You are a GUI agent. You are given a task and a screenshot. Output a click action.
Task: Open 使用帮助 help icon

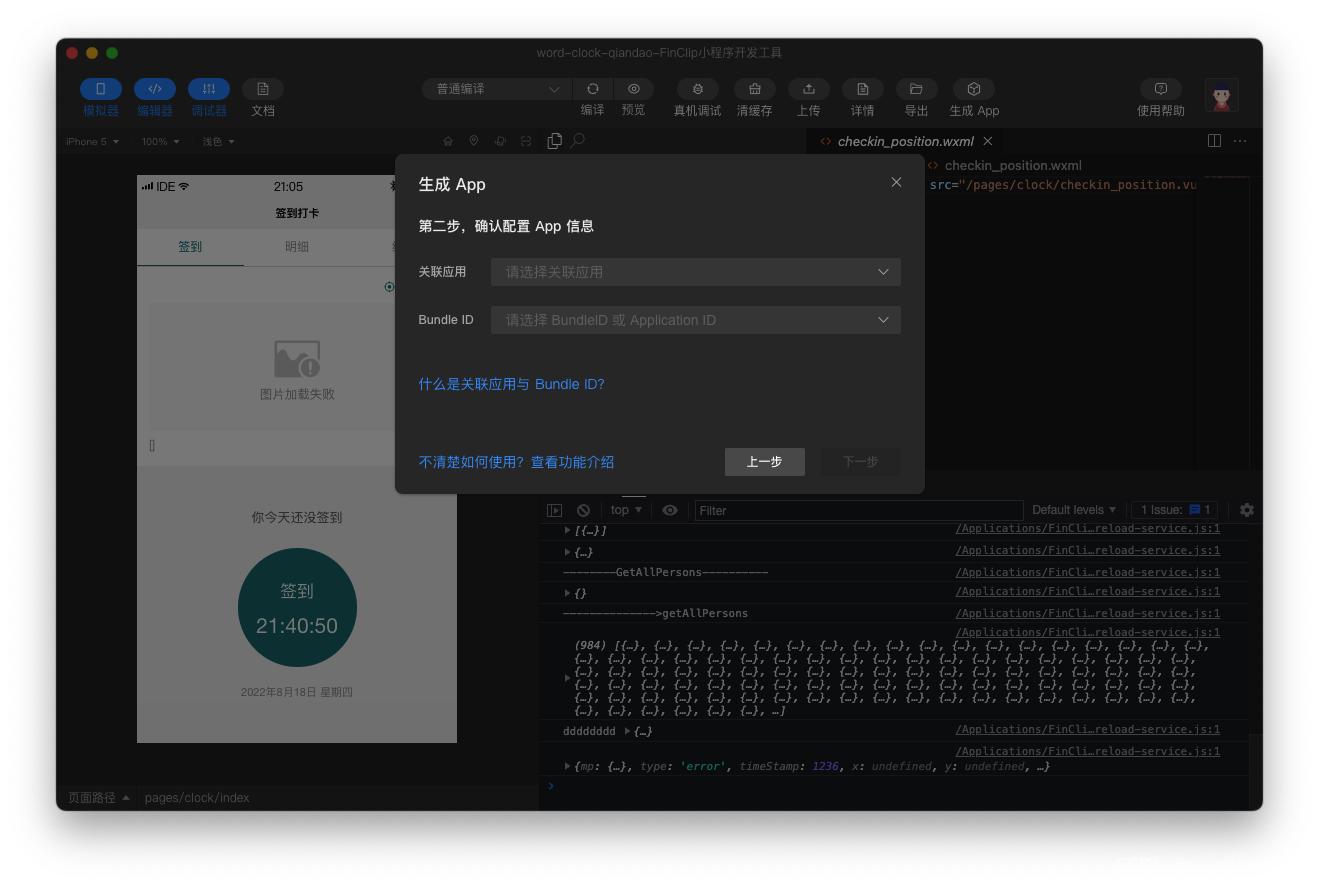(1160, 89)
